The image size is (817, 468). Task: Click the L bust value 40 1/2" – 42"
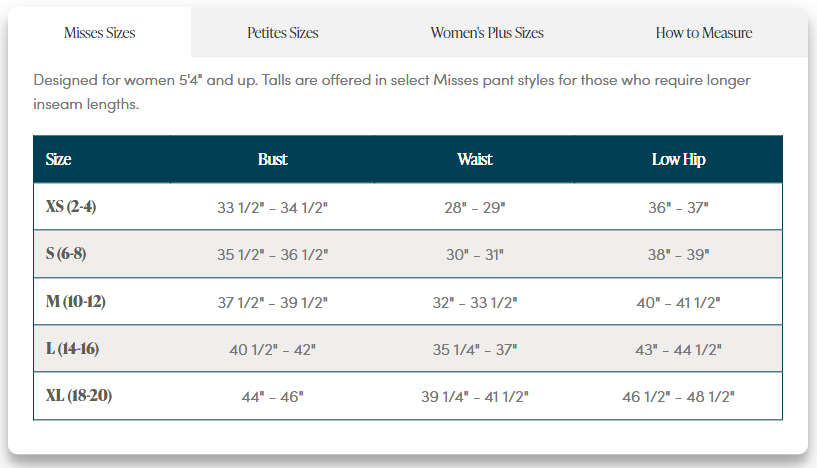pyautogui.click(x=272, y=350)
